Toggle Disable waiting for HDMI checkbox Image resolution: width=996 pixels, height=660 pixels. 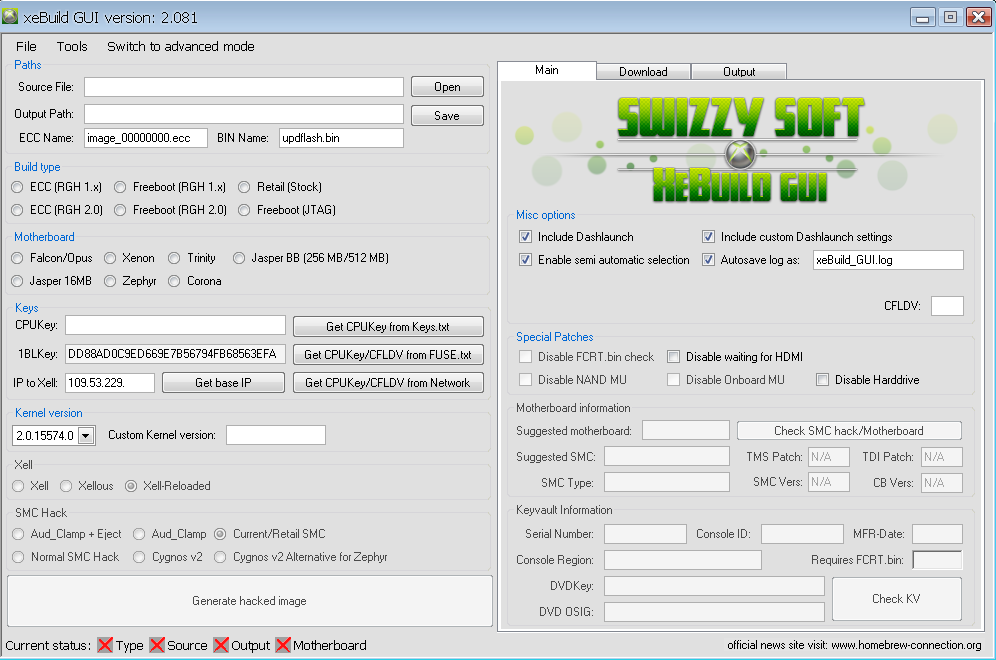coord(674,357)
